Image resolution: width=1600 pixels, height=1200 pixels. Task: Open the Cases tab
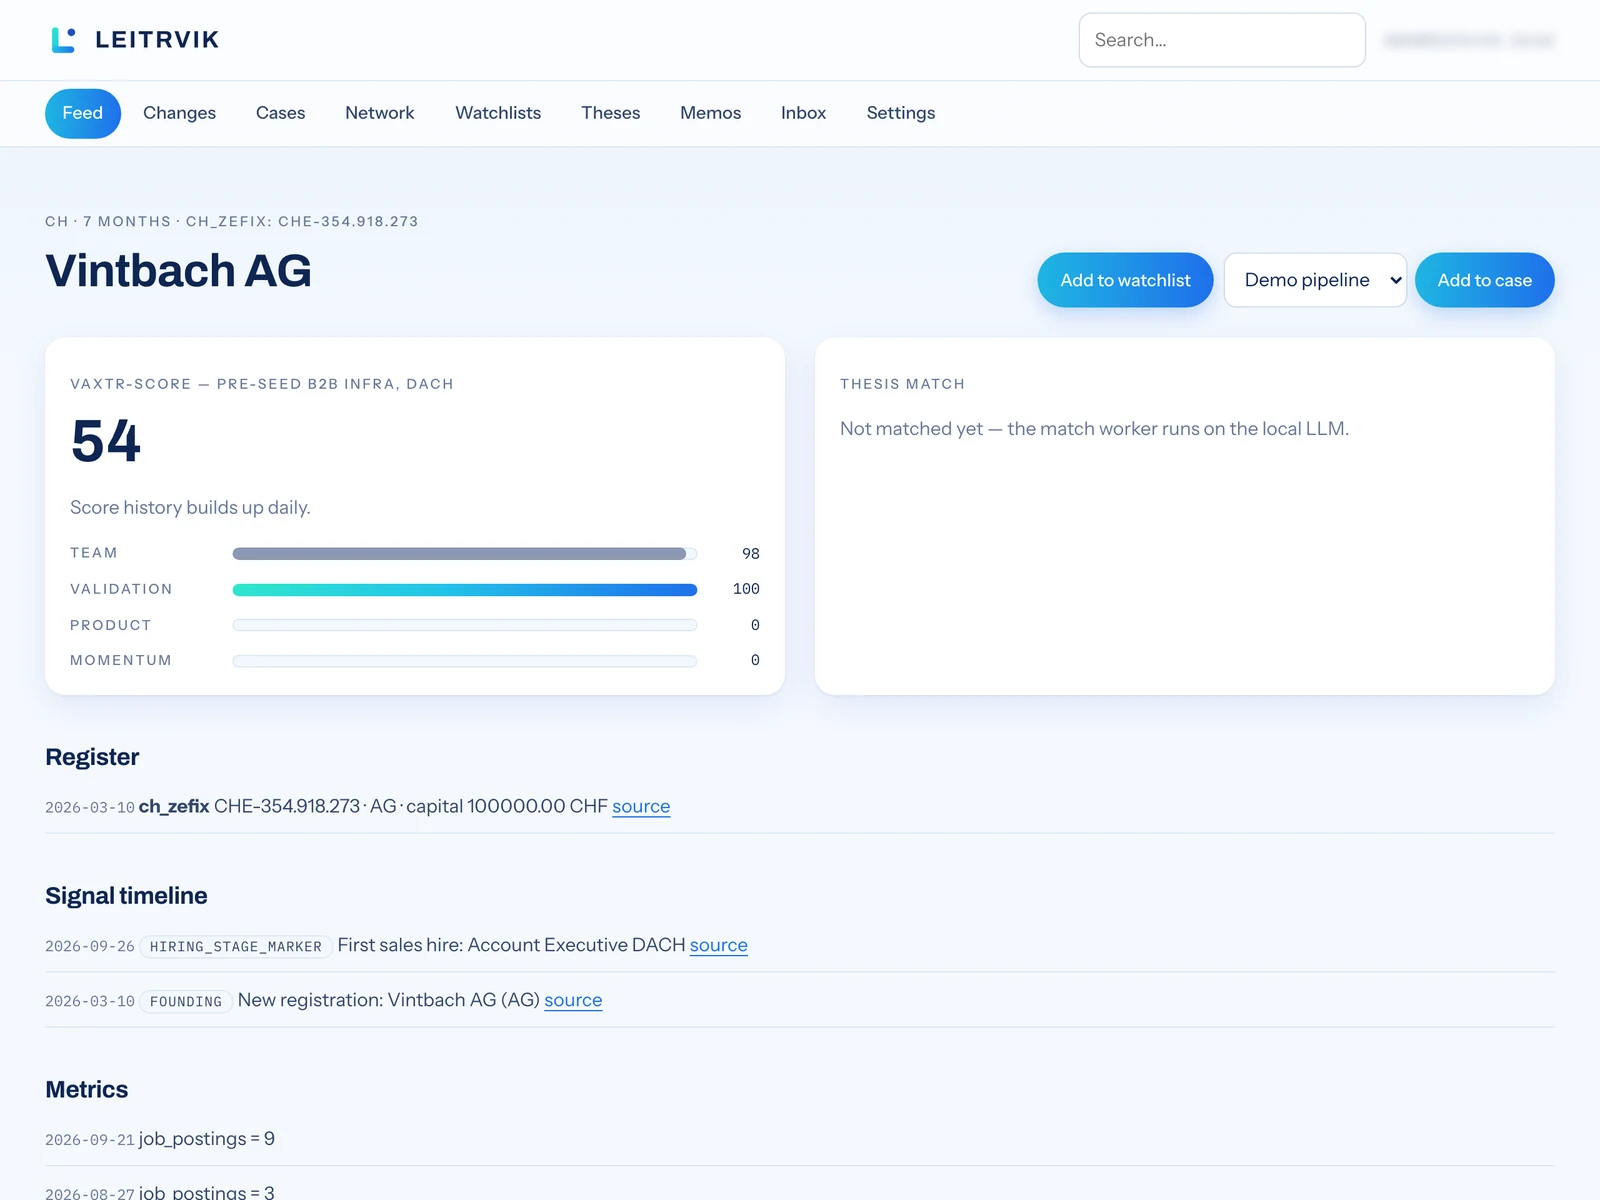tap(280, 113)
